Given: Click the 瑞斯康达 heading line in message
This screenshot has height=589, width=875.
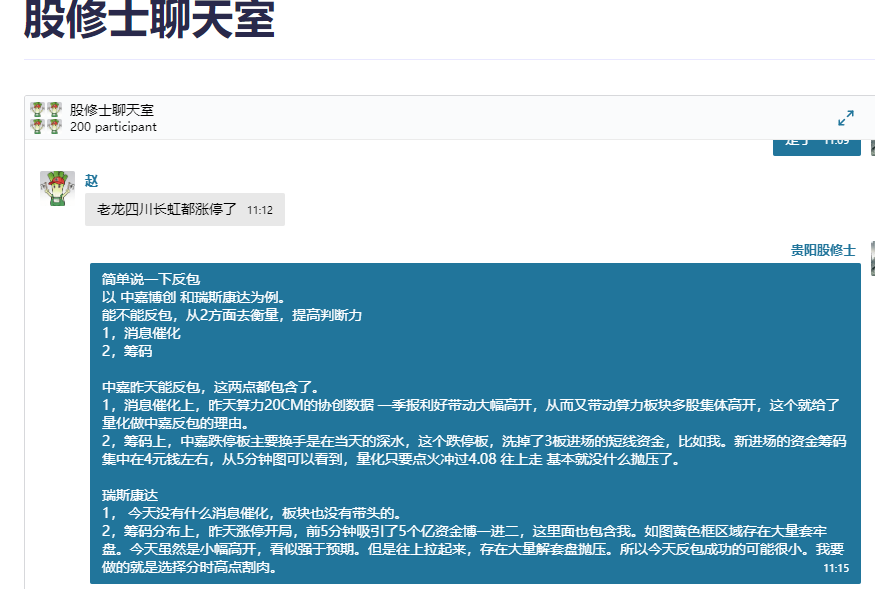Looking at the screenshot, I should tap(130, 495).
